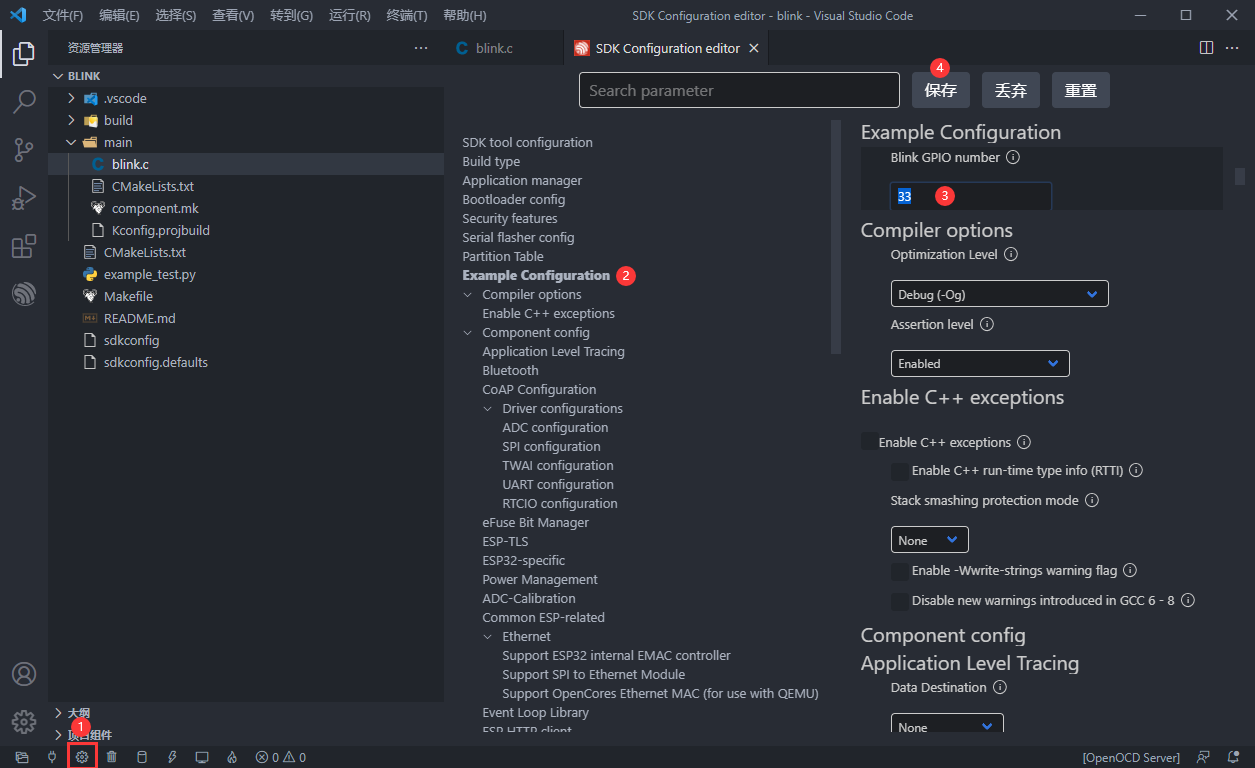Viewport: 1255px width, 768px height.
Task: Open Explorer panel more actions ellipsis
Action: pyautogui.click(x=421, y=48)
